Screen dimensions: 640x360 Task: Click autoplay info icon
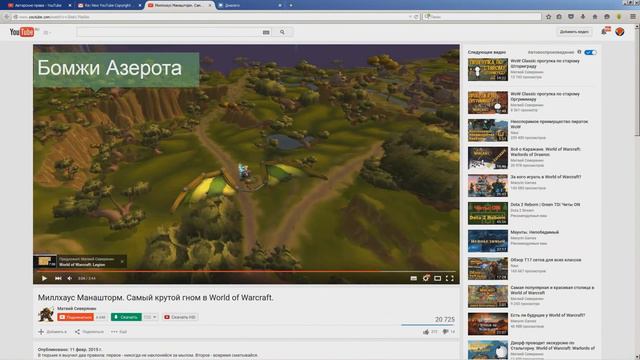(579, 52)
